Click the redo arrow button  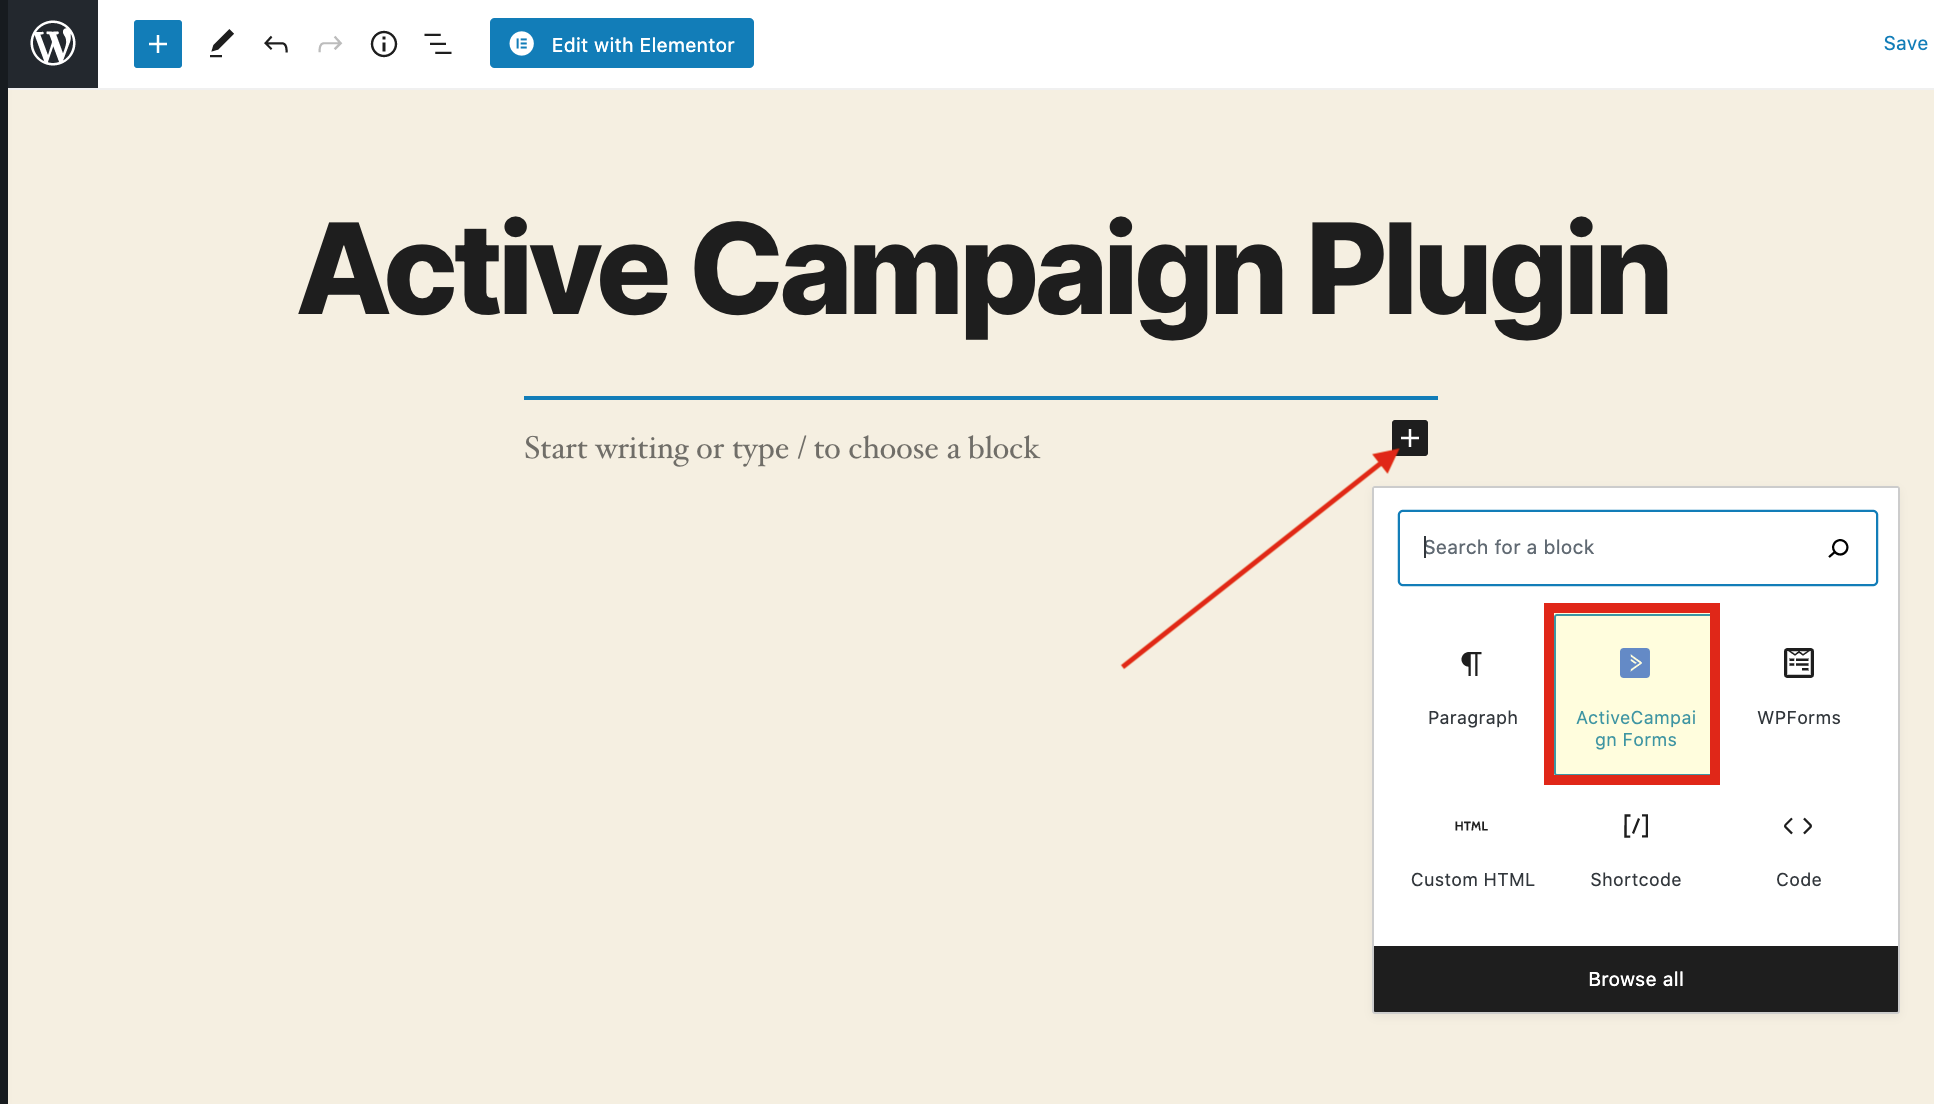329,43
